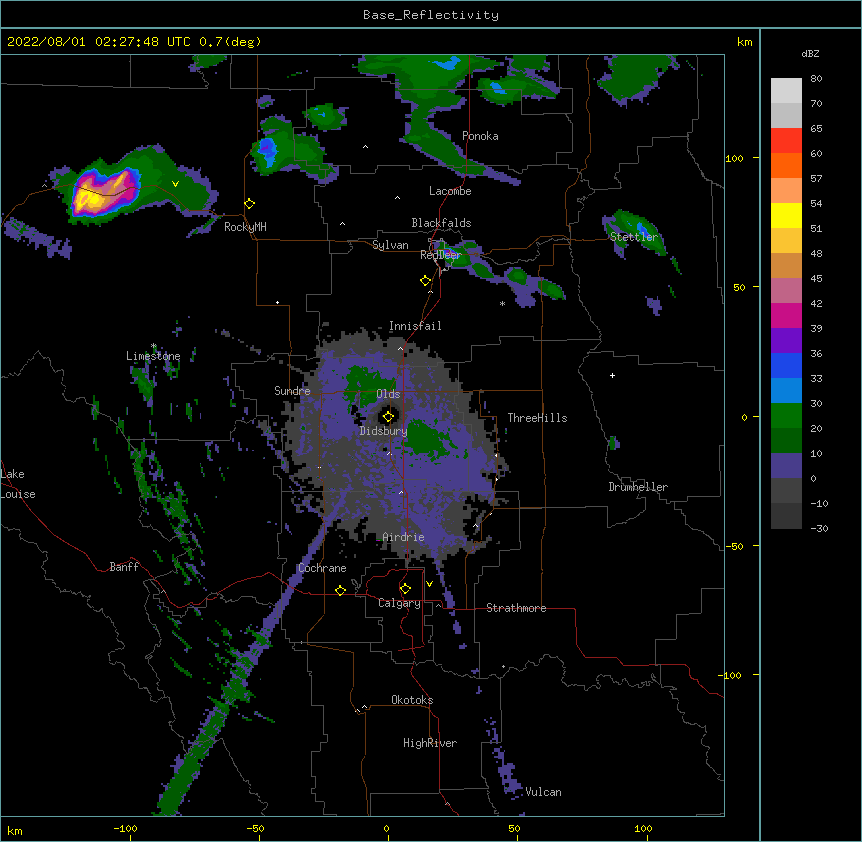Click the Airdrie city label
862x842 pixels.
click(x=404, y=537)
